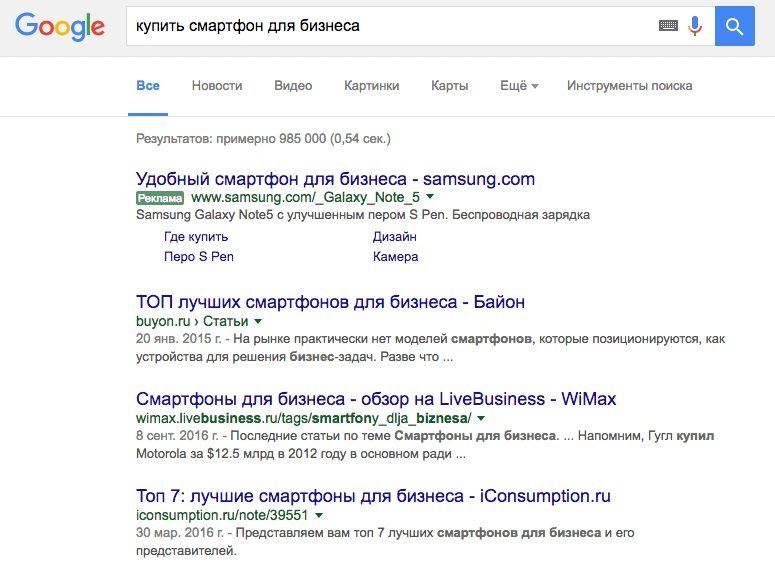Click inside the search query field
The width and height of the screenshot is (775, 569).
[390, 27]
